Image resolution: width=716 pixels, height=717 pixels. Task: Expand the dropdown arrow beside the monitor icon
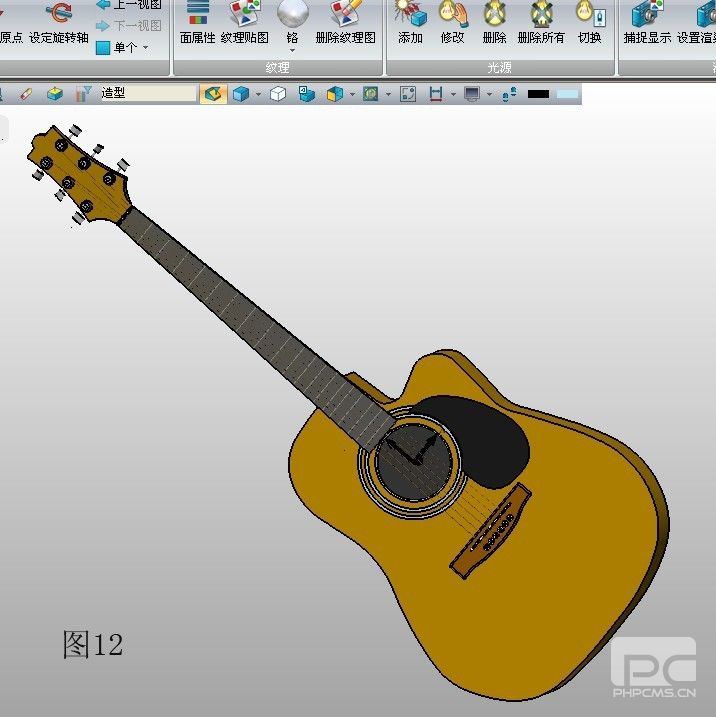[x=488, y=94]
